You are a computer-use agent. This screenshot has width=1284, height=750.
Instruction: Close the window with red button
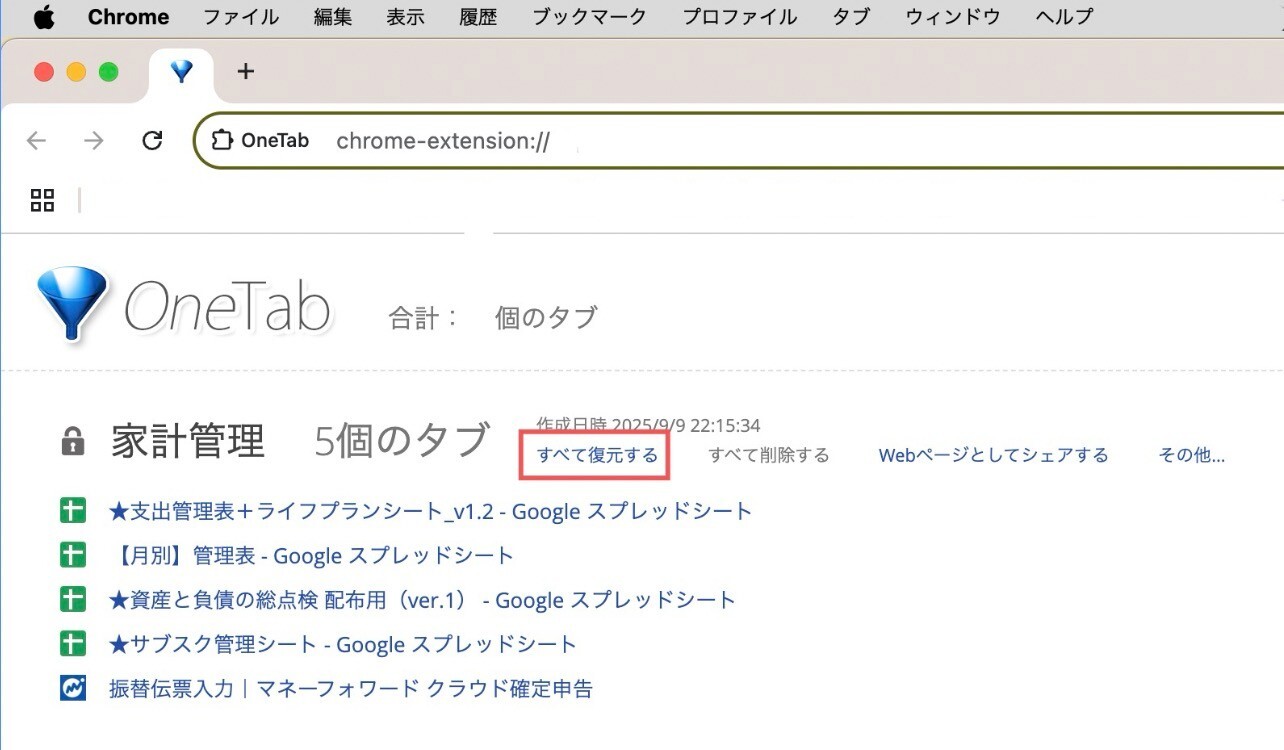(44, 72)
